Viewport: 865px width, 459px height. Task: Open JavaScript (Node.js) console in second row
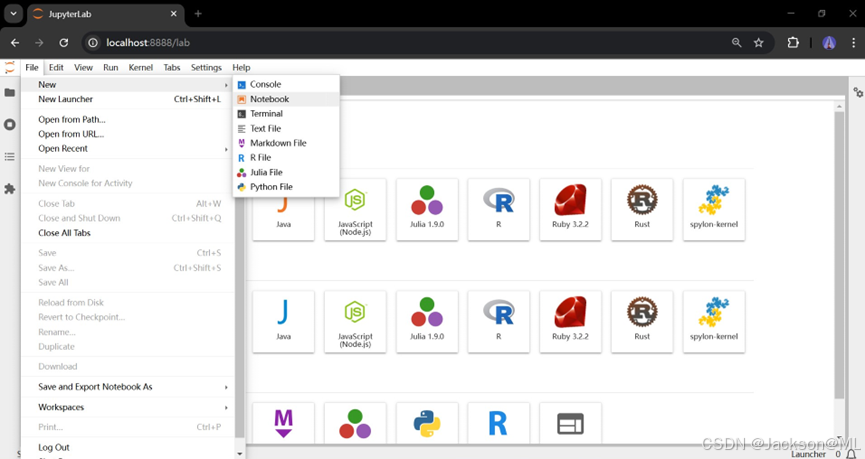(355, 322)
